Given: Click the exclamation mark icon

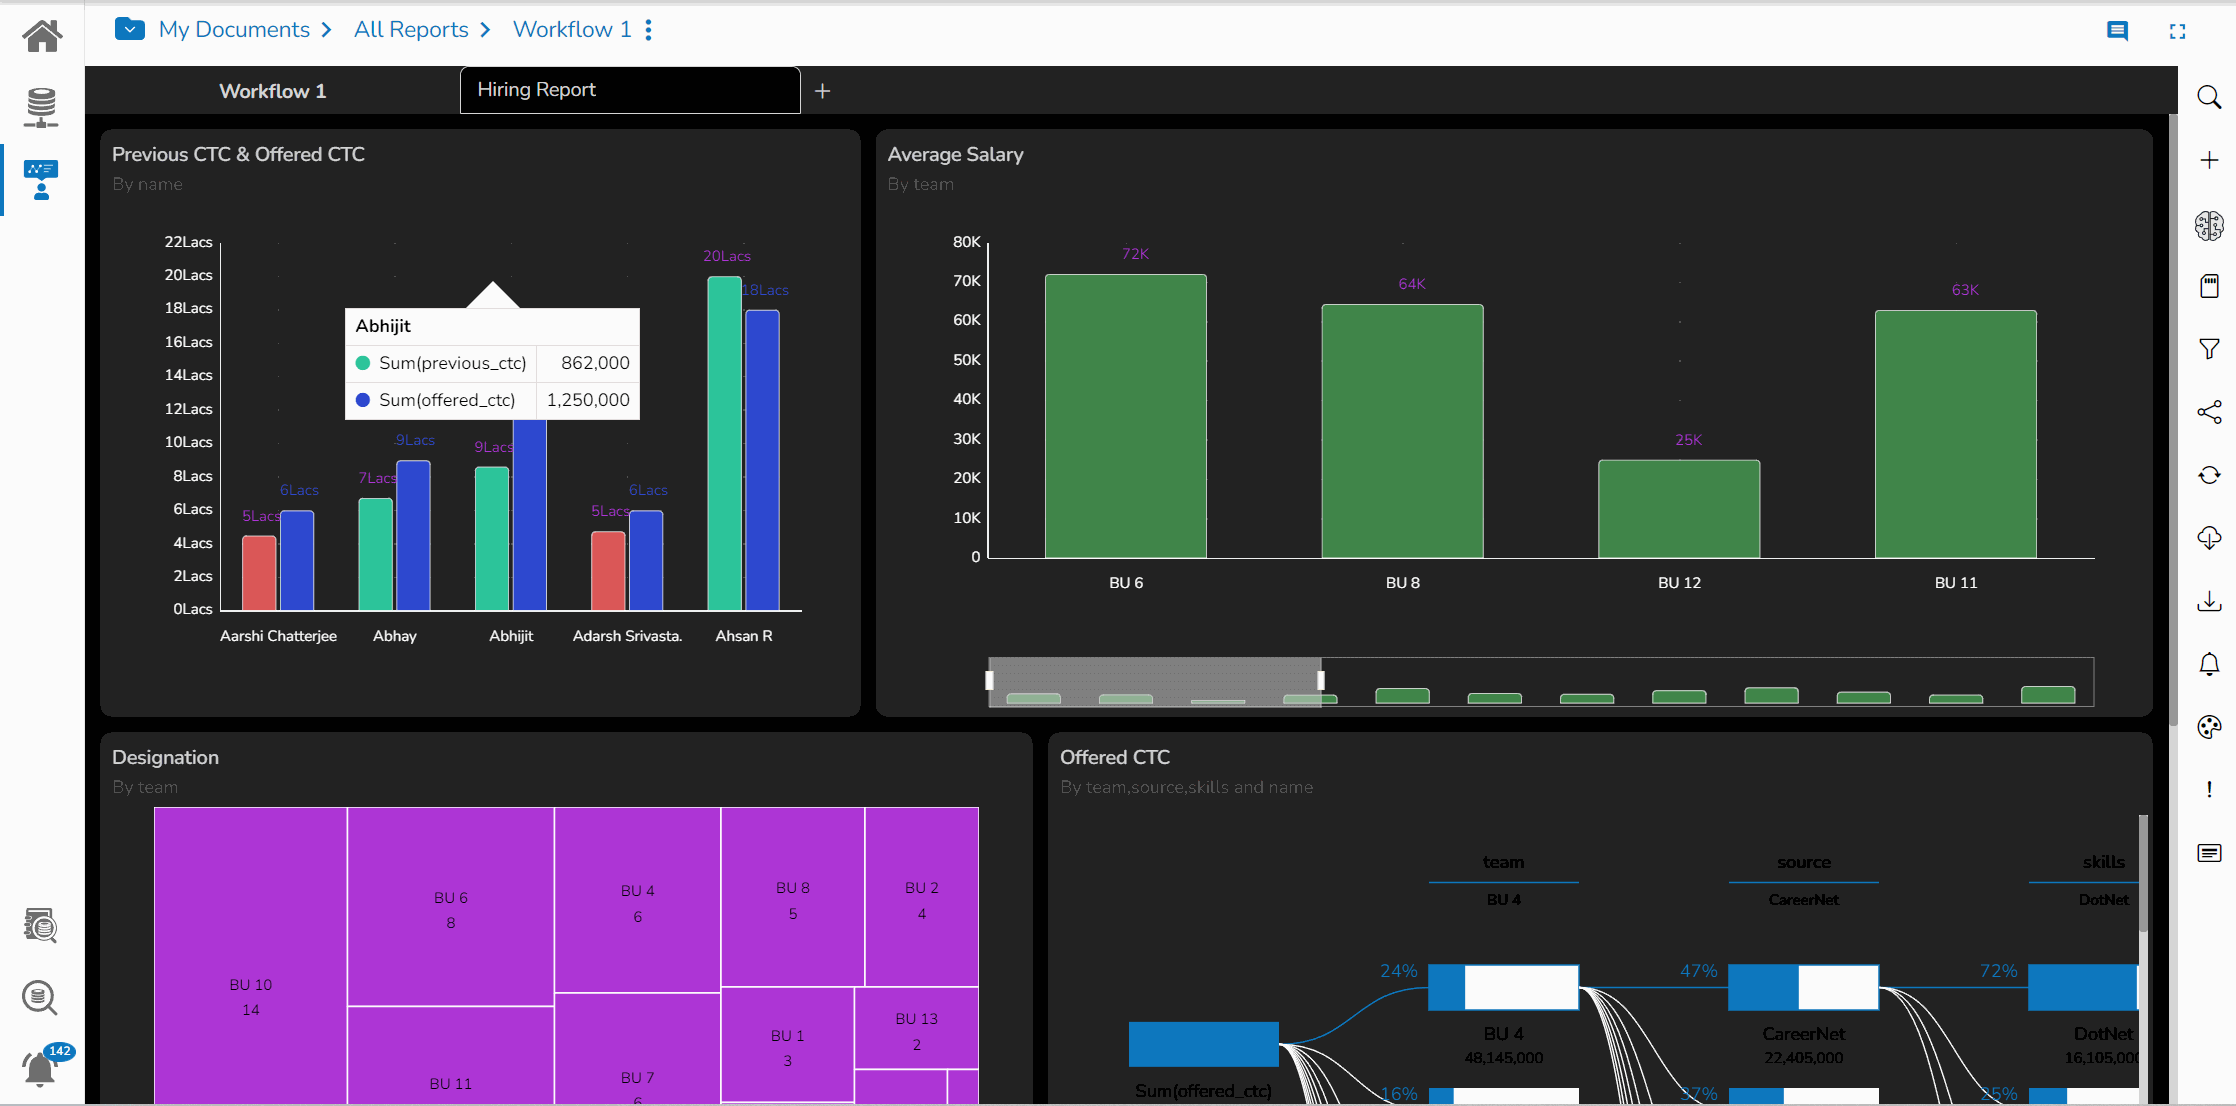Looking at the screenshot, I should [2209, 790].
